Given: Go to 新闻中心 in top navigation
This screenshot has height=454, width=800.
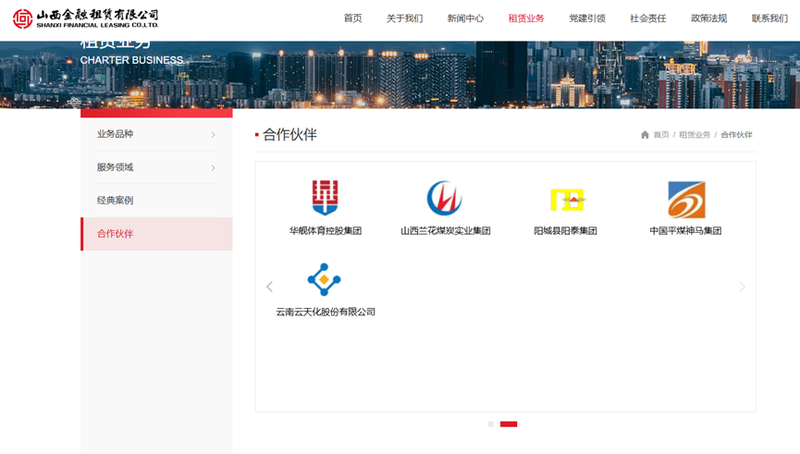Looking at the screenshot, I should [465, 18].
